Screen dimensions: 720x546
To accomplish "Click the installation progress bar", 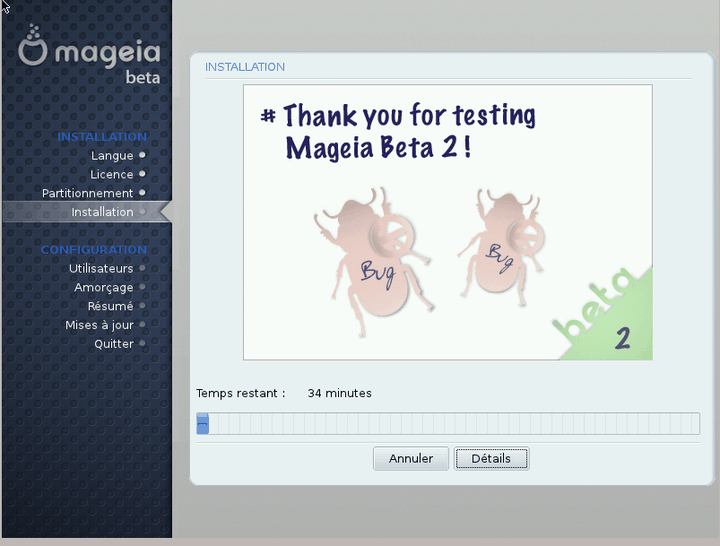I will [448, 423].
